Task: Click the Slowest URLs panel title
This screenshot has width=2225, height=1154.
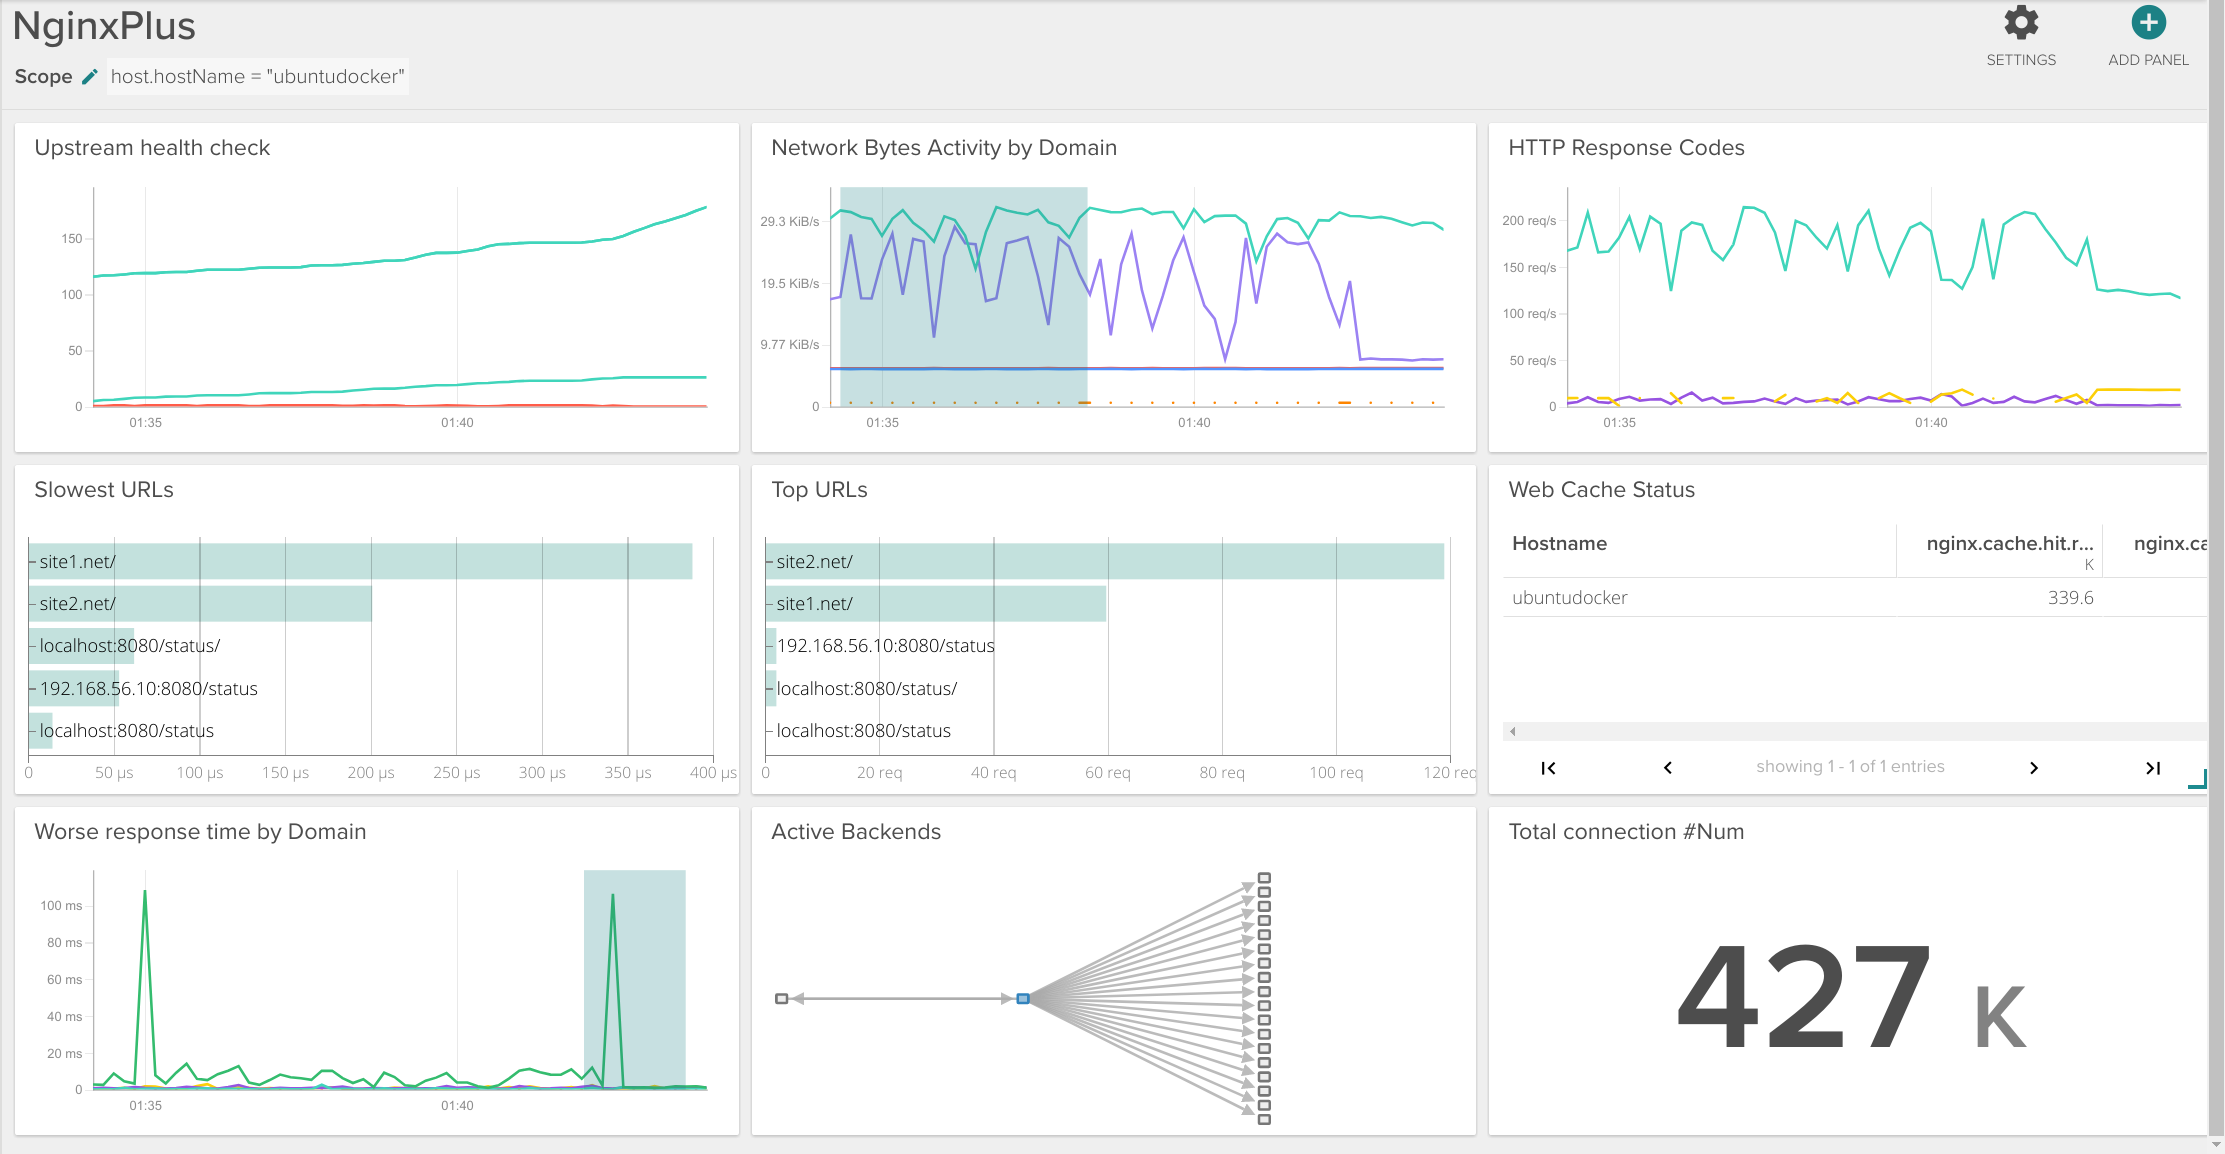Action: 104,490
